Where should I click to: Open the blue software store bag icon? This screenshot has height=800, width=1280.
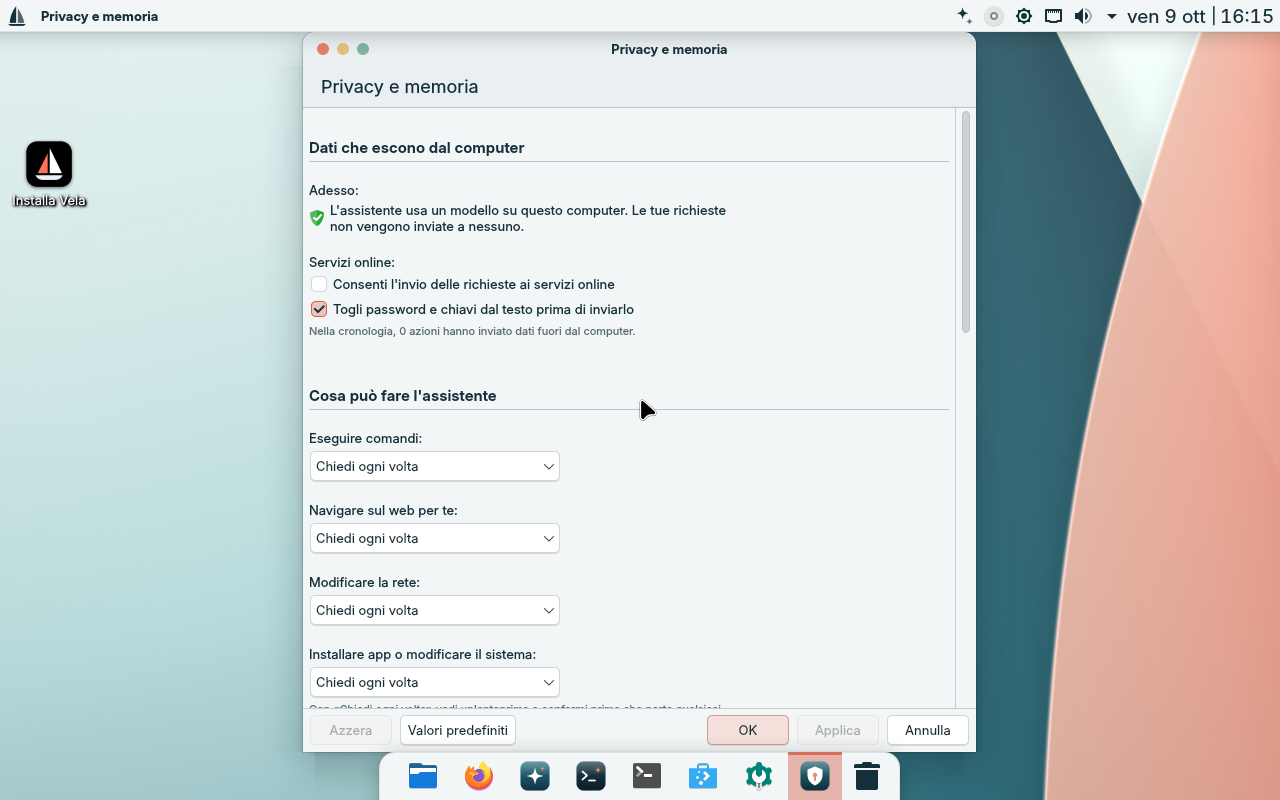[x=703, y=776]
